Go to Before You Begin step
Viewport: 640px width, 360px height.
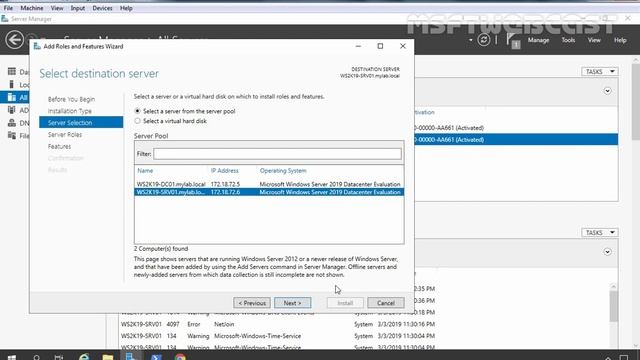(x=71, y=99)
